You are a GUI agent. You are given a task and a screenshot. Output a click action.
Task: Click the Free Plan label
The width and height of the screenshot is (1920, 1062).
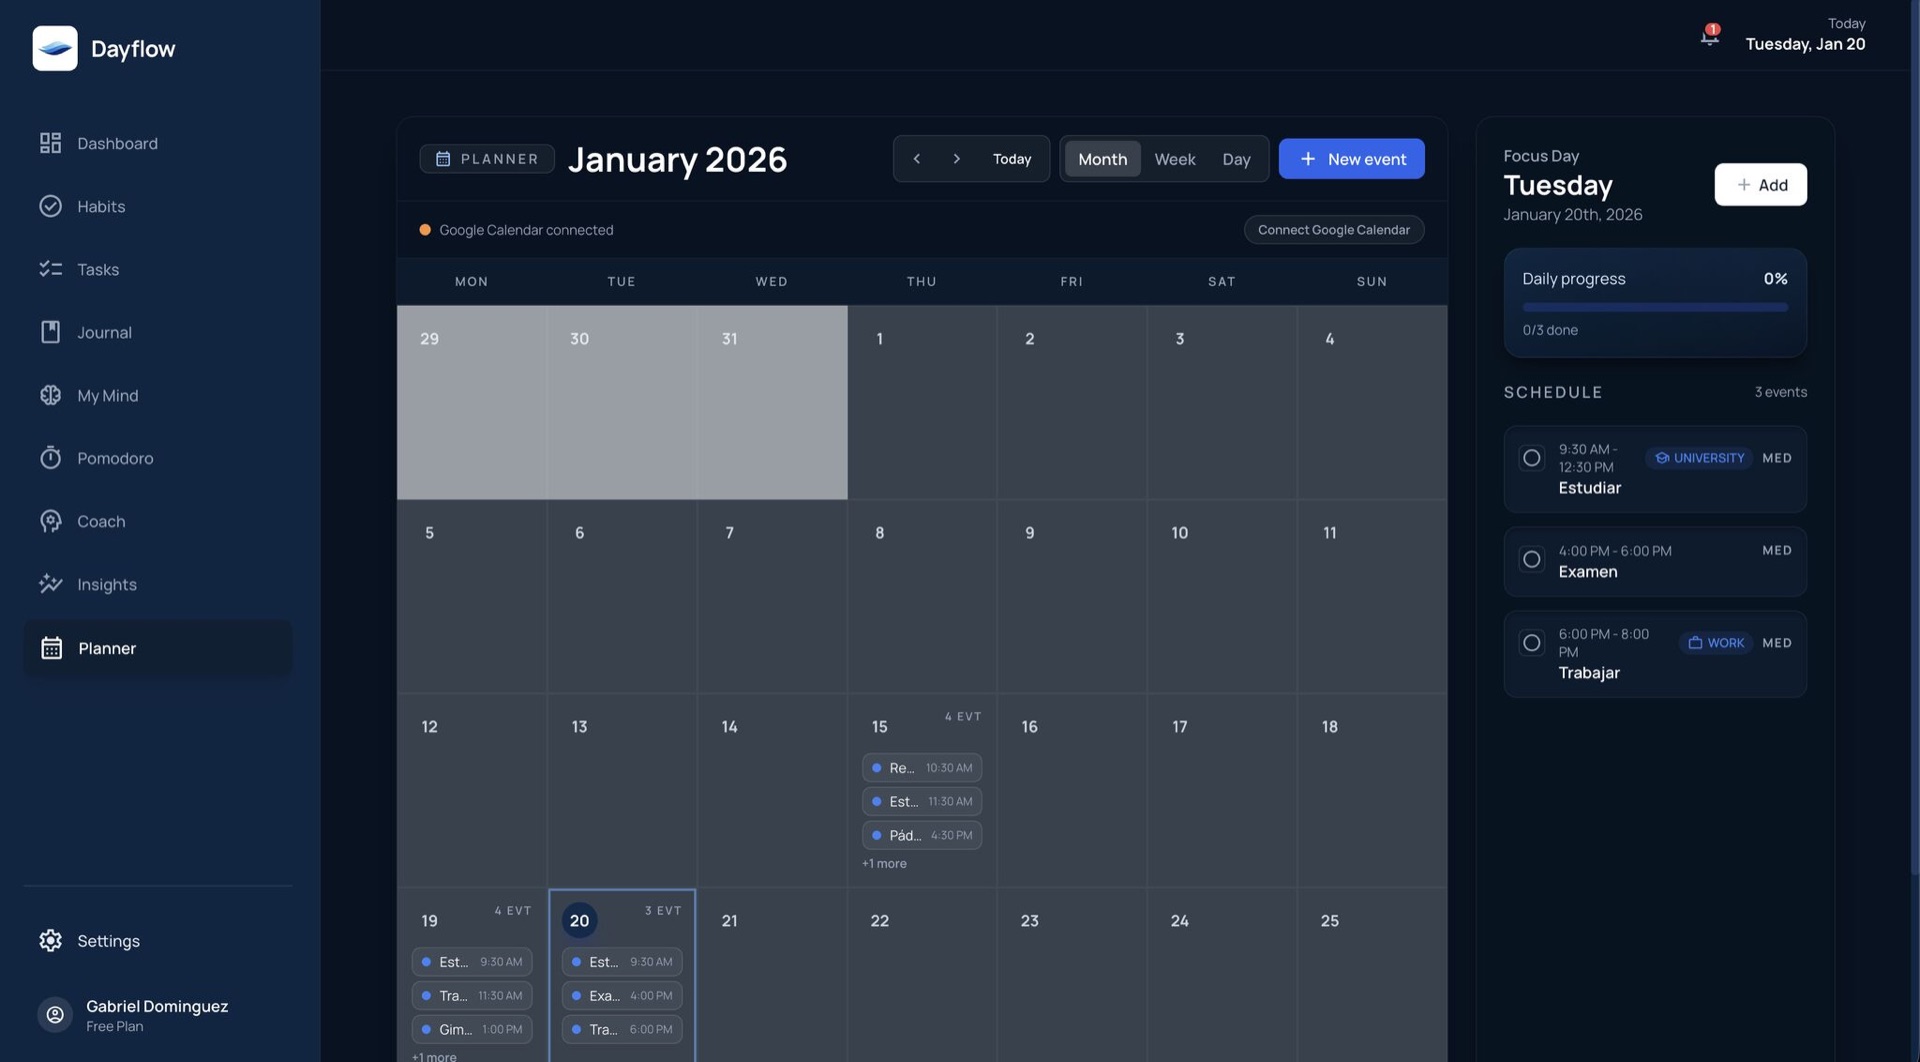114,1027
